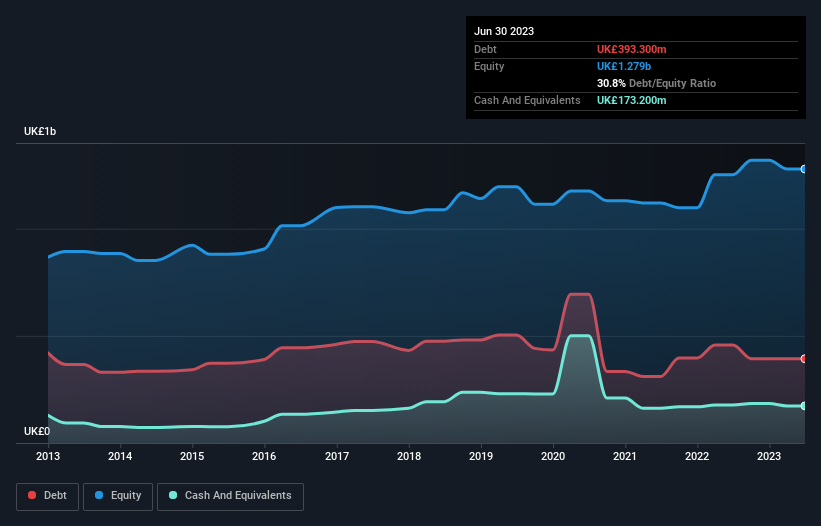Click the UK£1b y-axis label
The image size is (821, 526).
(x=40, y=131)
